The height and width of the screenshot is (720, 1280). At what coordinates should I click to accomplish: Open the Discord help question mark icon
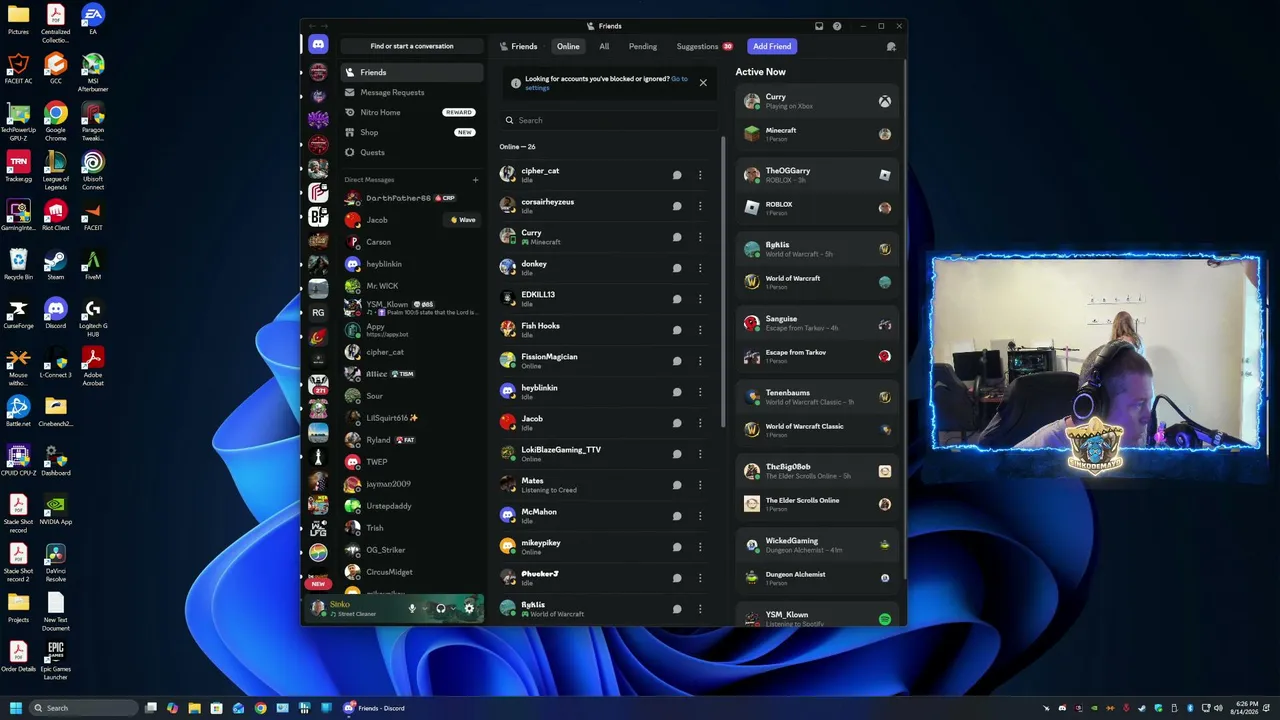tap(837, 26)
